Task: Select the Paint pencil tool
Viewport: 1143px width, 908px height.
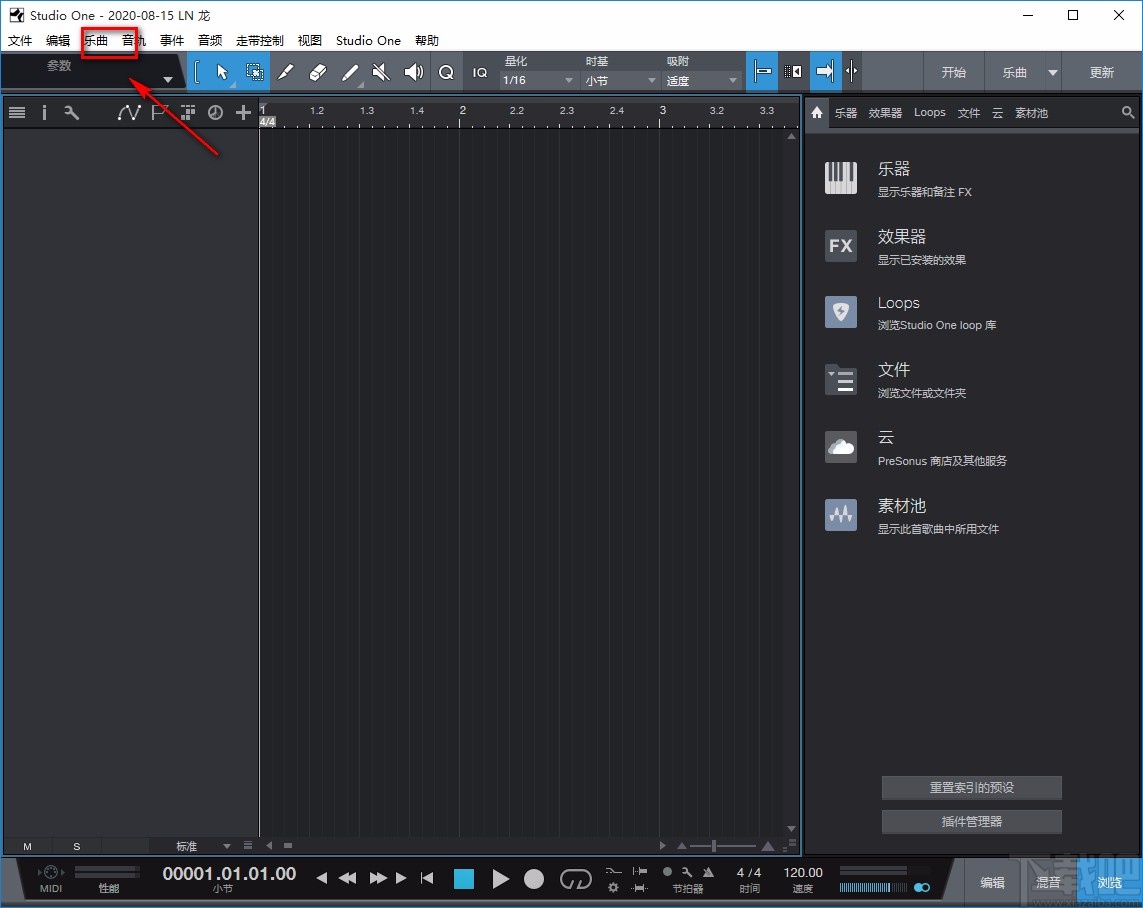Action: [350, 71]
